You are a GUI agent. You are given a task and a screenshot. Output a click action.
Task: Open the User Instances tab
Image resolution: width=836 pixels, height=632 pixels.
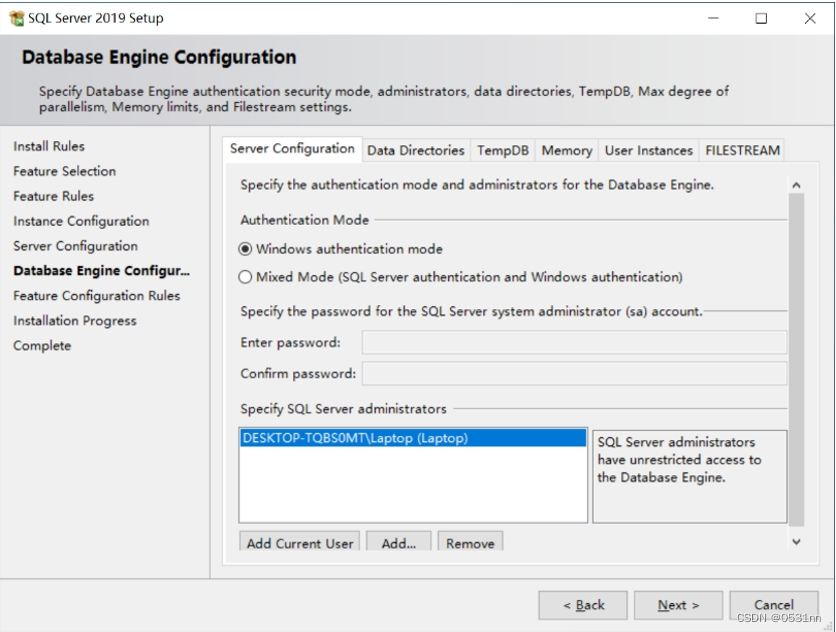647,150
